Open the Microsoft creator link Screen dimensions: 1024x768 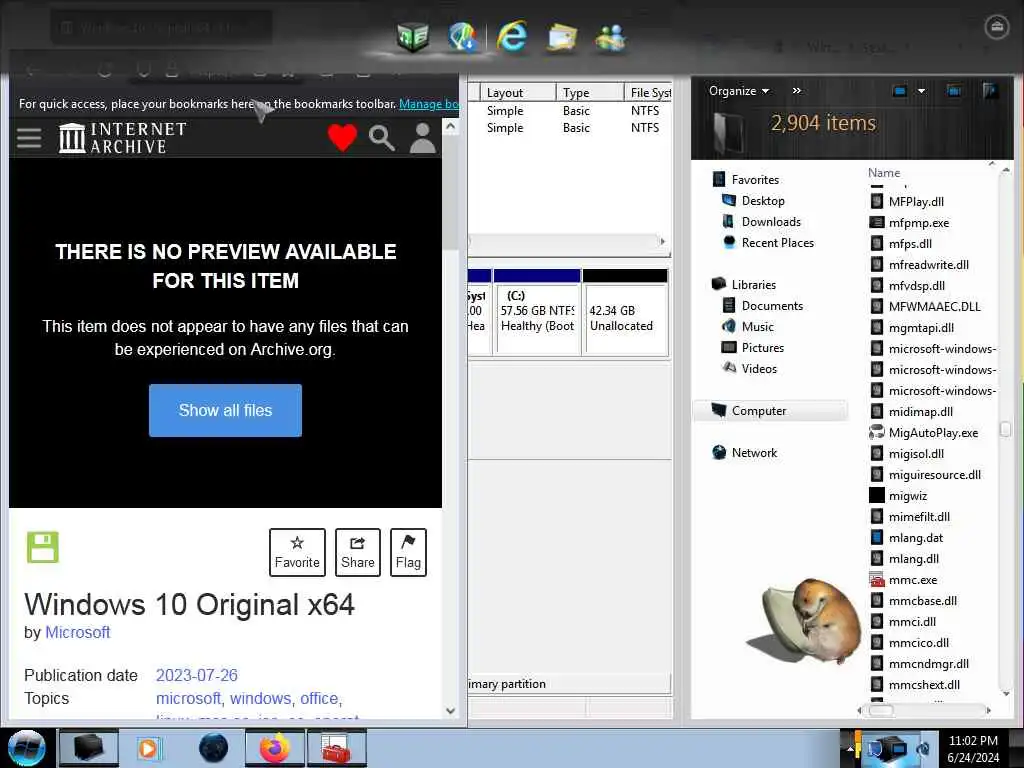point(78,632)
